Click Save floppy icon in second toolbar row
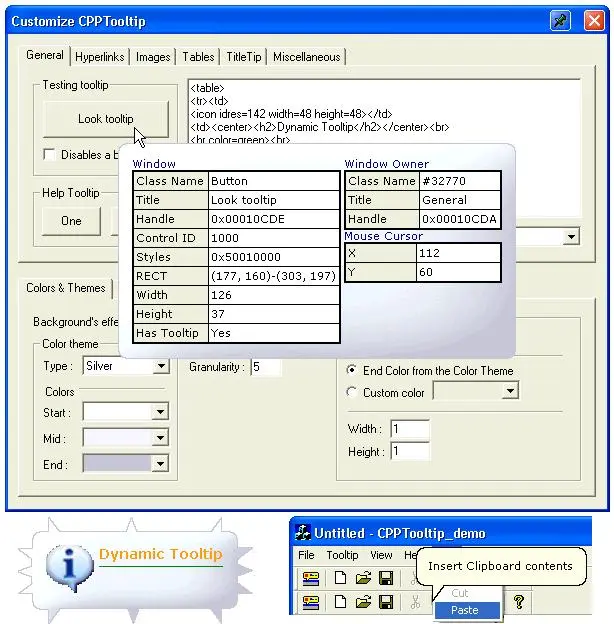Viewport: 614px width, 624px height. 386,602
